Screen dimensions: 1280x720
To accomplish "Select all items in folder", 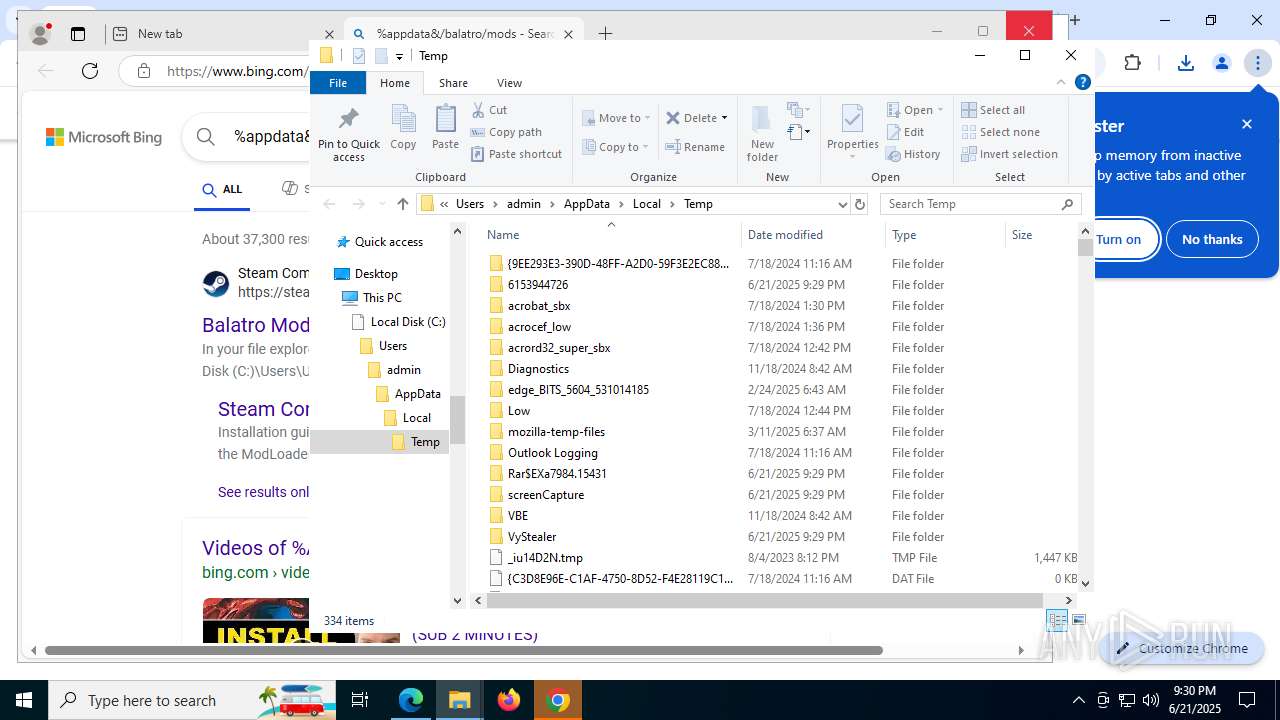I will pos(993,110).
